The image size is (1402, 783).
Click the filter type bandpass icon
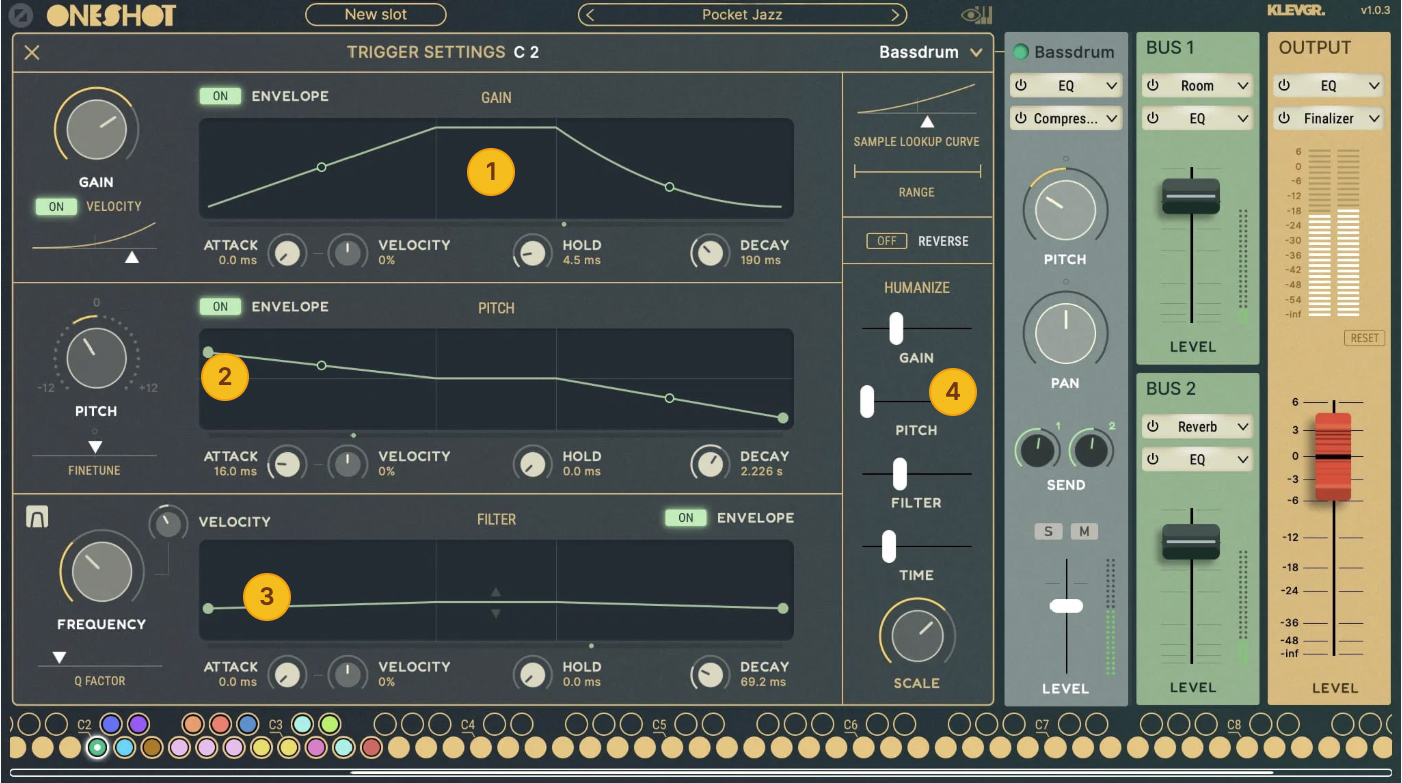pyautogui.click(x=37, y=517)
